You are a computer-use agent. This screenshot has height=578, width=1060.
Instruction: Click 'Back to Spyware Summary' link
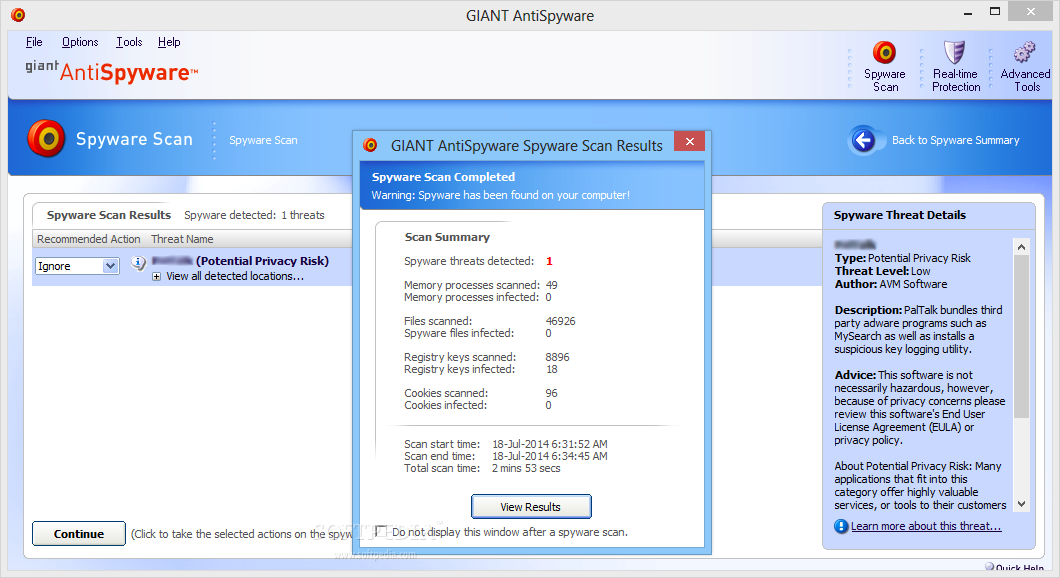coord(955,140)
